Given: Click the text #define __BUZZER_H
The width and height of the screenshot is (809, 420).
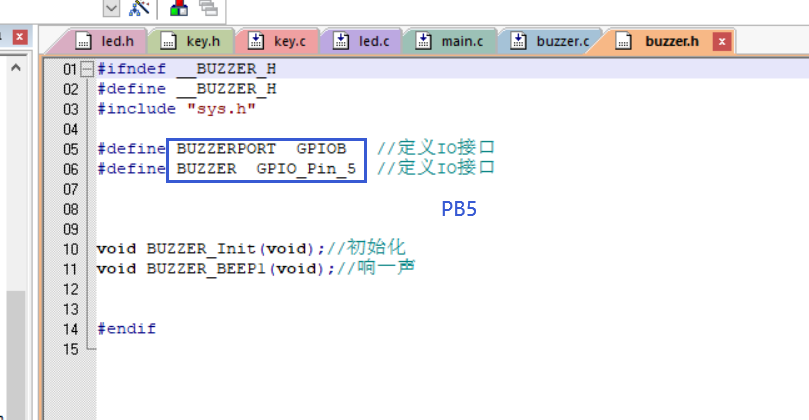Looking at the screenshot, I should (187, 89).
